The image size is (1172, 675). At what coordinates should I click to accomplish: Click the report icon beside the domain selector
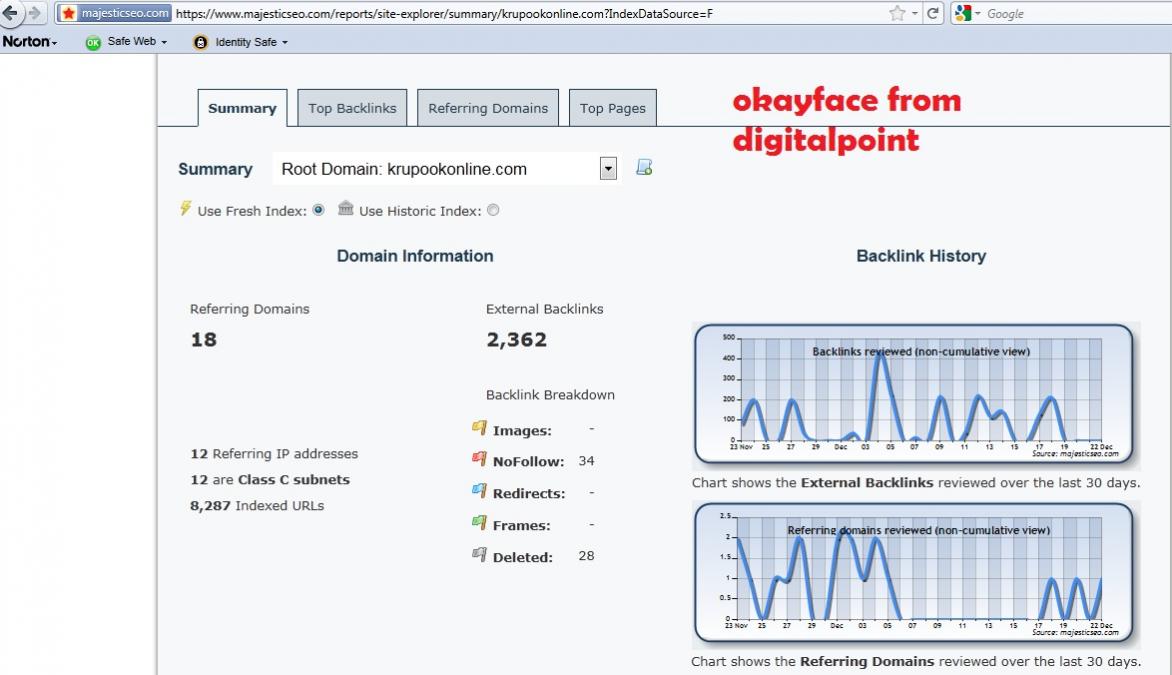point(644,167)
